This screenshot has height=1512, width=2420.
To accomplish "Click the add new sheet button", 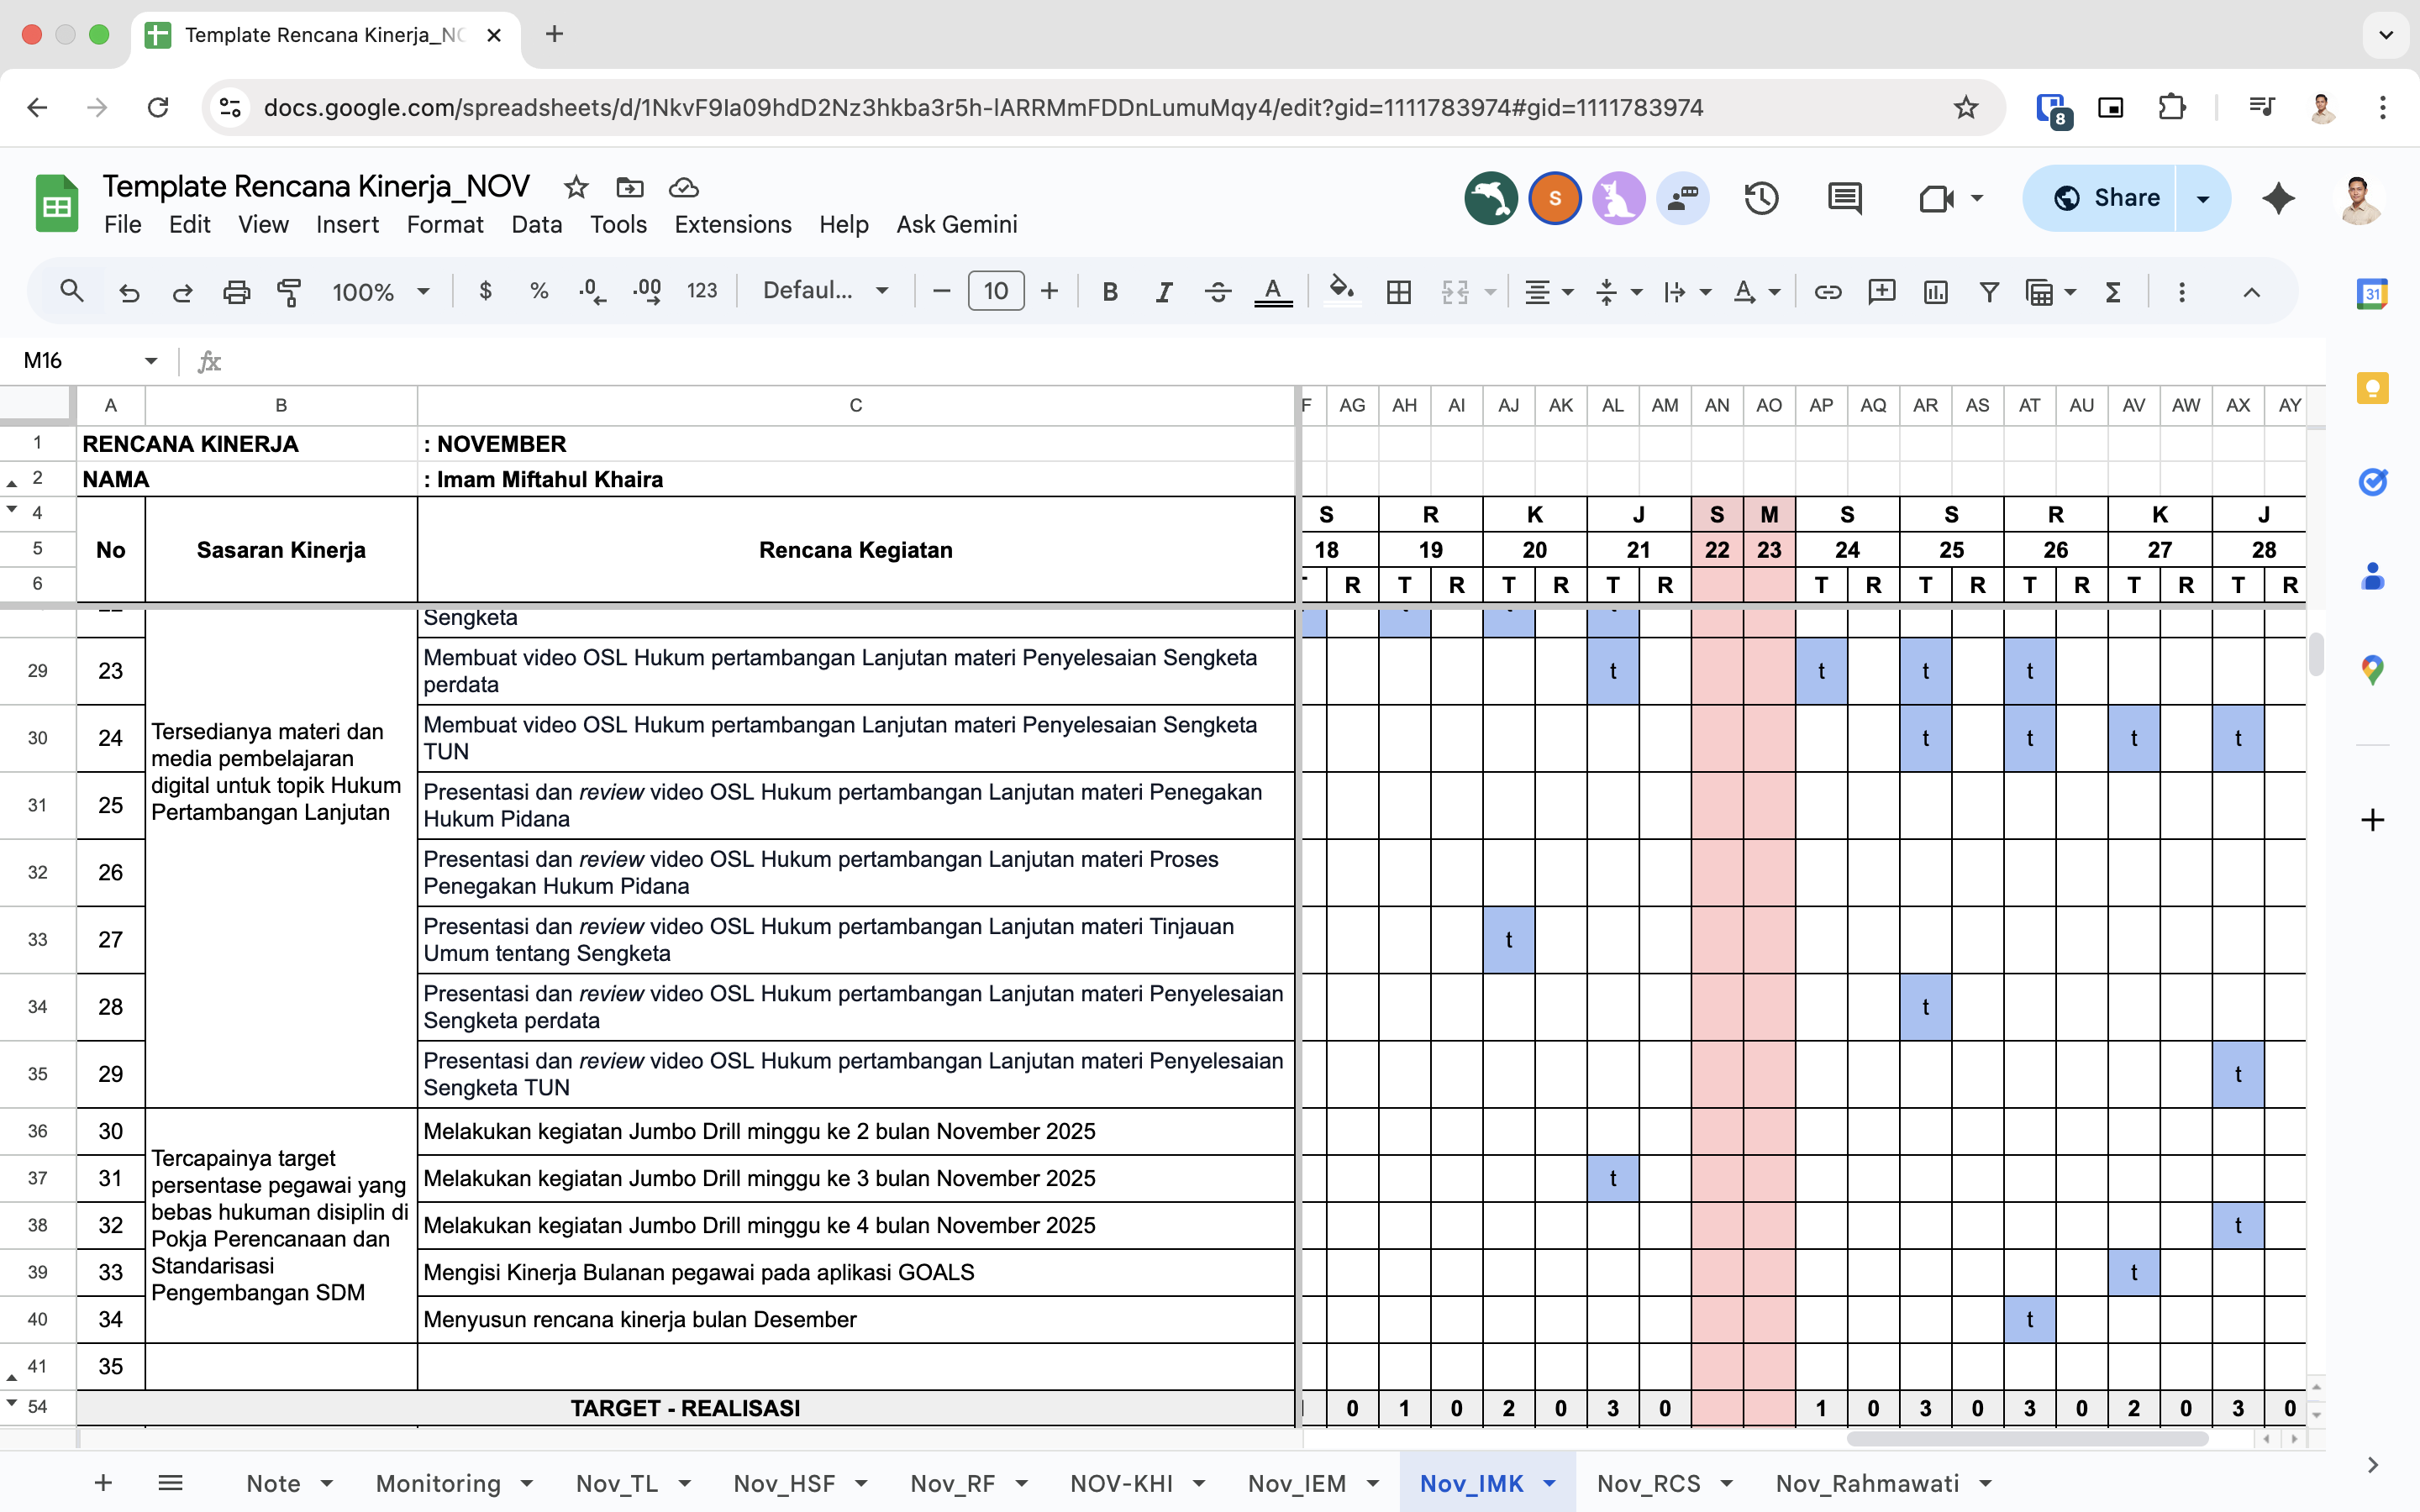I will click(x=103, y=1483).
